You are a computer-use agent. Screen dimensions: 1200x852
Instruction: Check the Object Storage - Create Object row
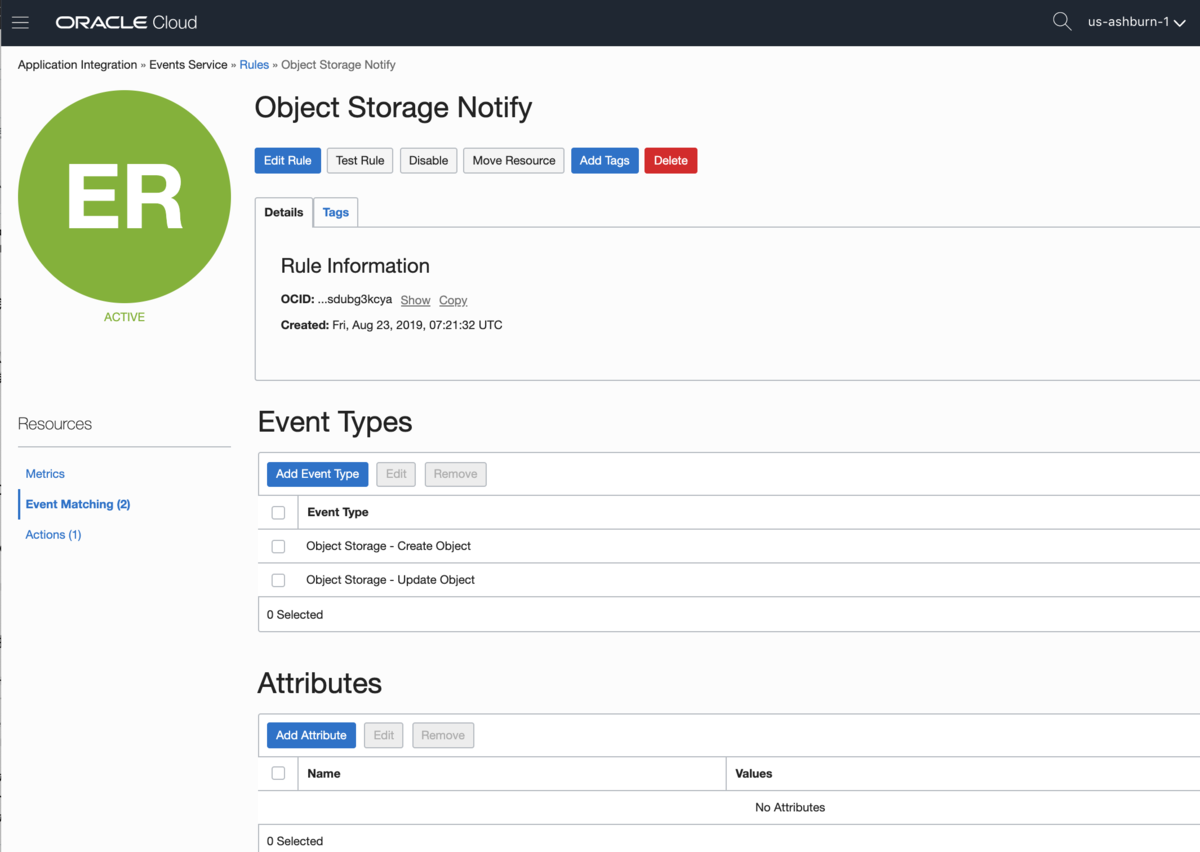pos(278,546)
